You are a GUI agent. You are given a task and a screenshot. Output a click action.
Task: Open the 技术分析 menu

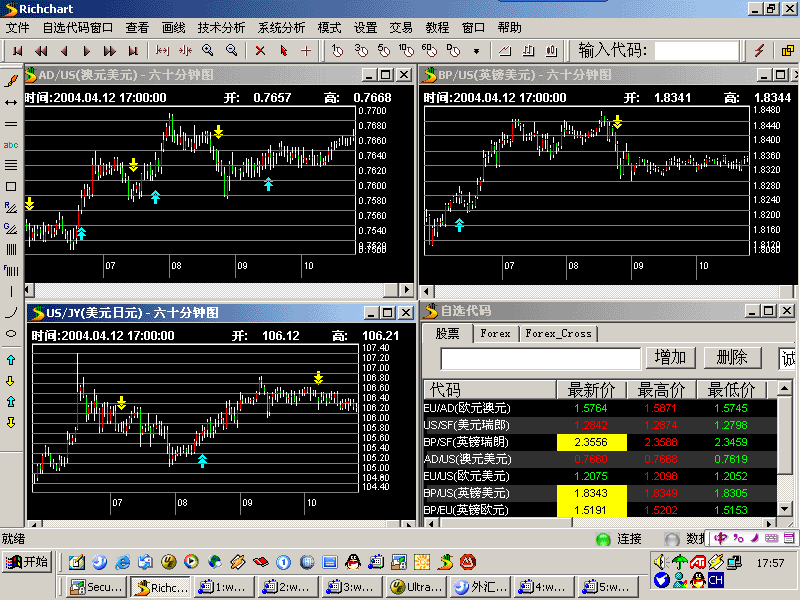[x=221, y=28]
